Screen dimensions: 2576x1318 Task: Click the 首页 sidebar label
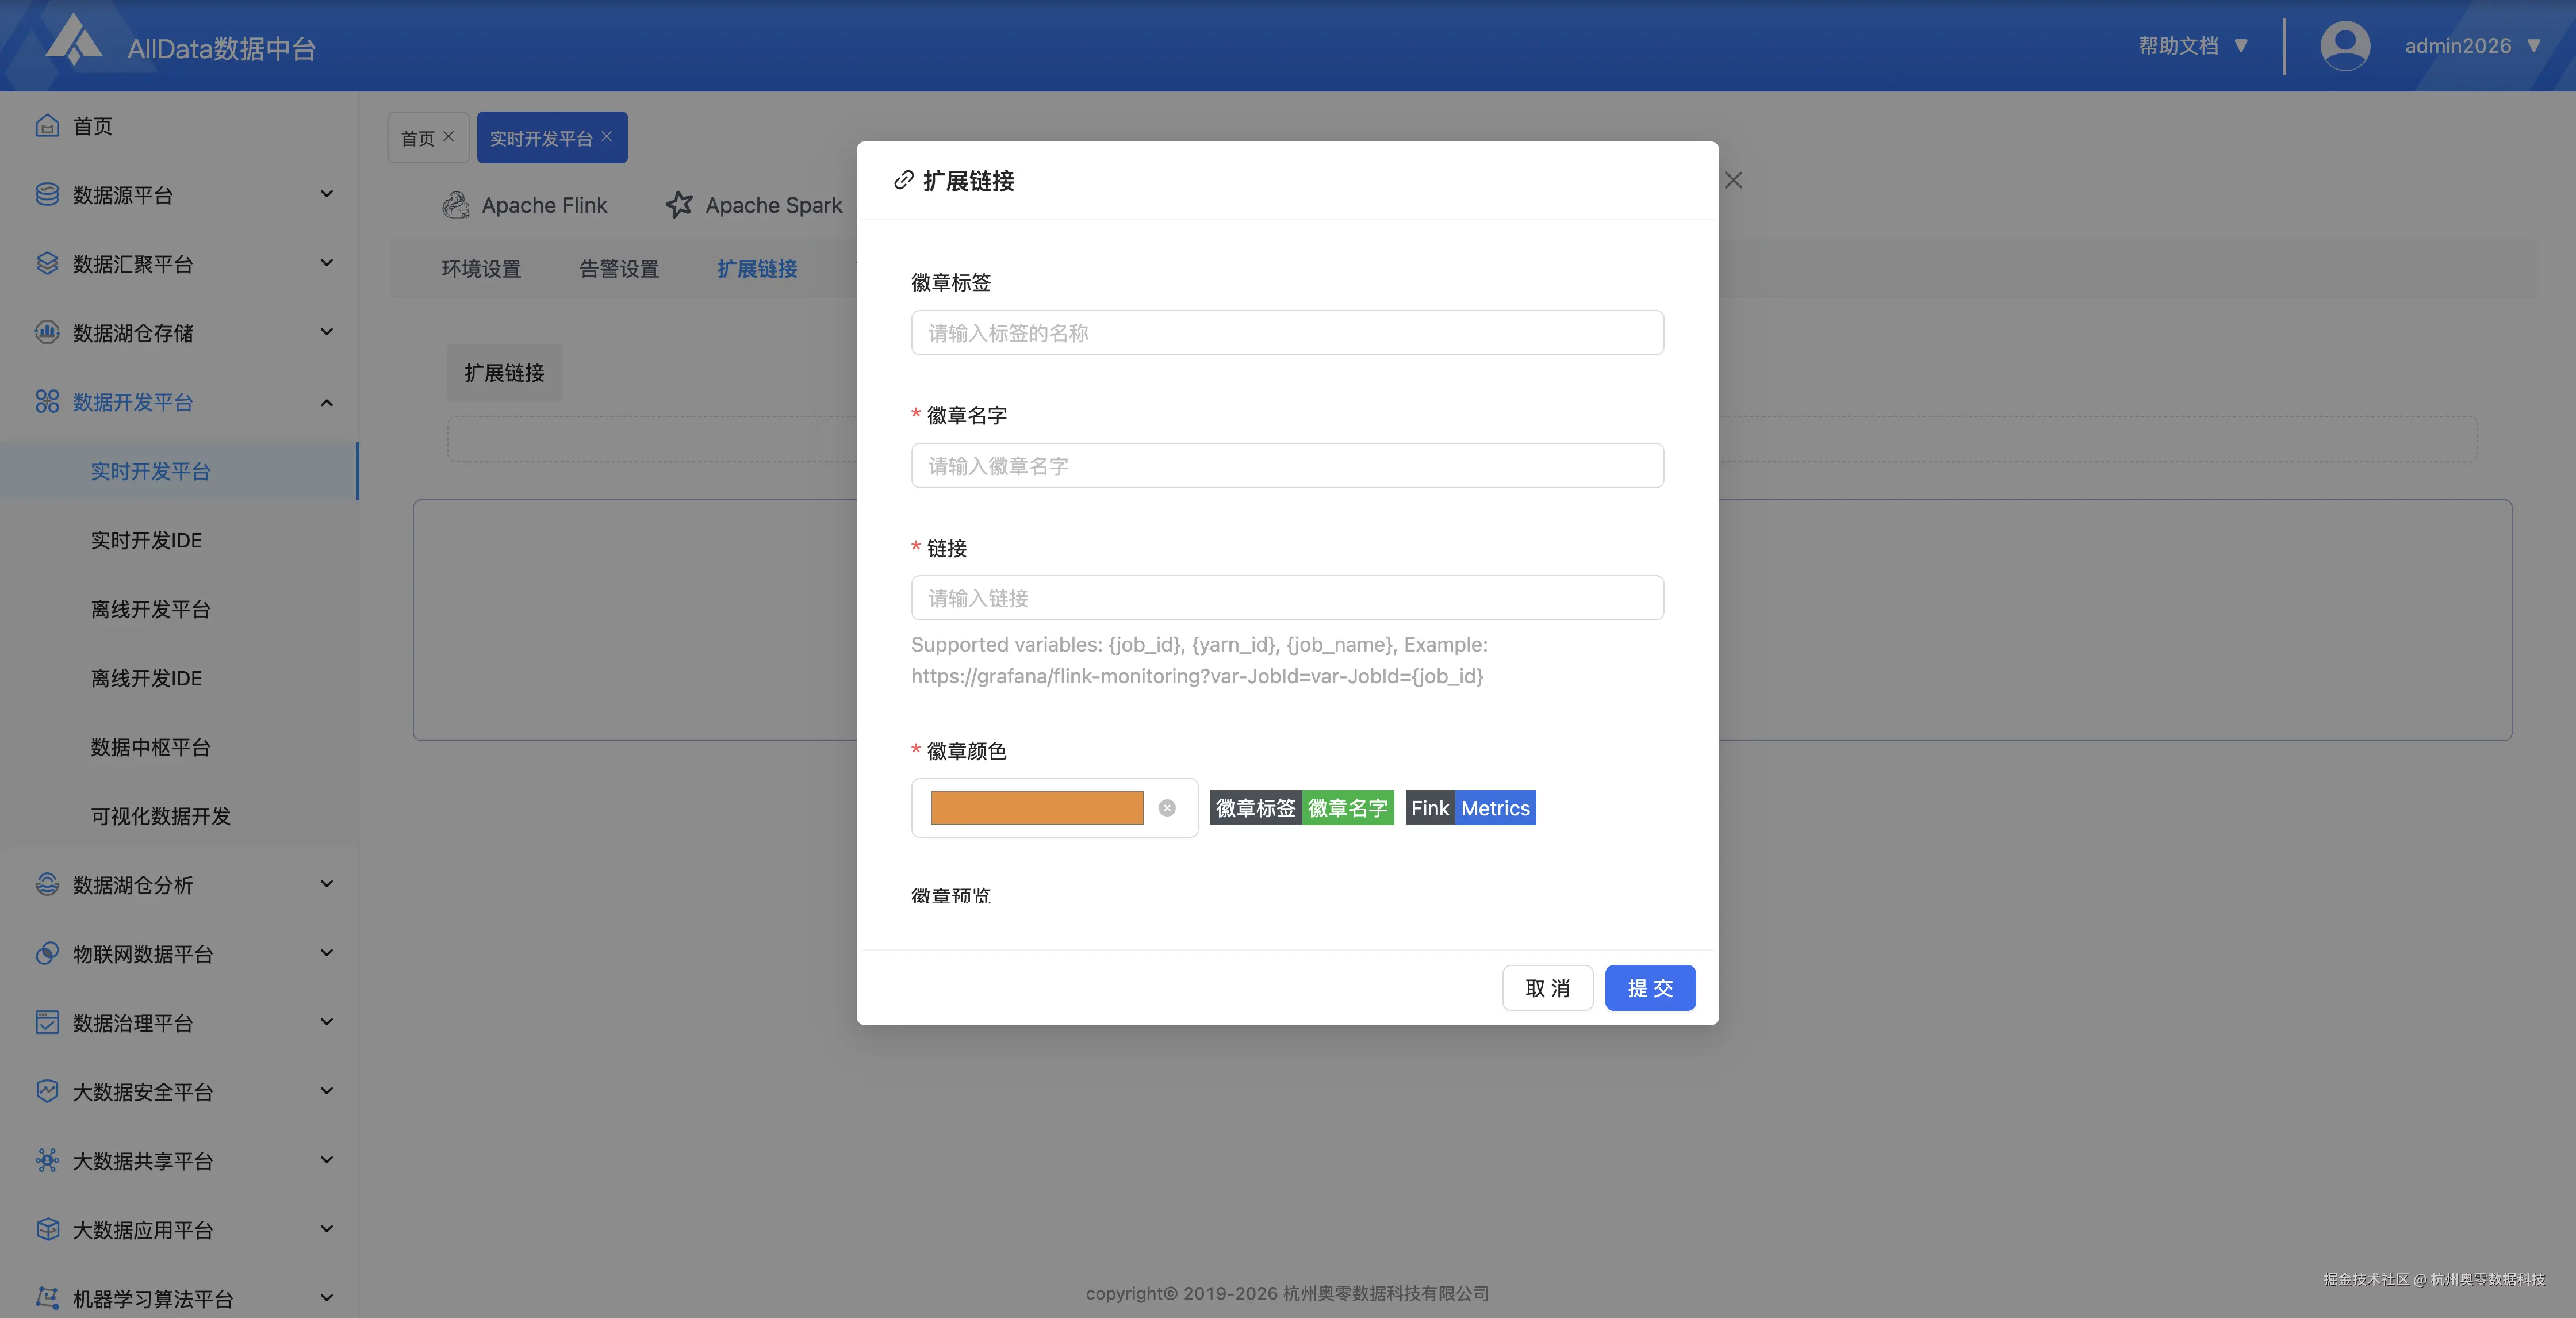coord(93,126)
